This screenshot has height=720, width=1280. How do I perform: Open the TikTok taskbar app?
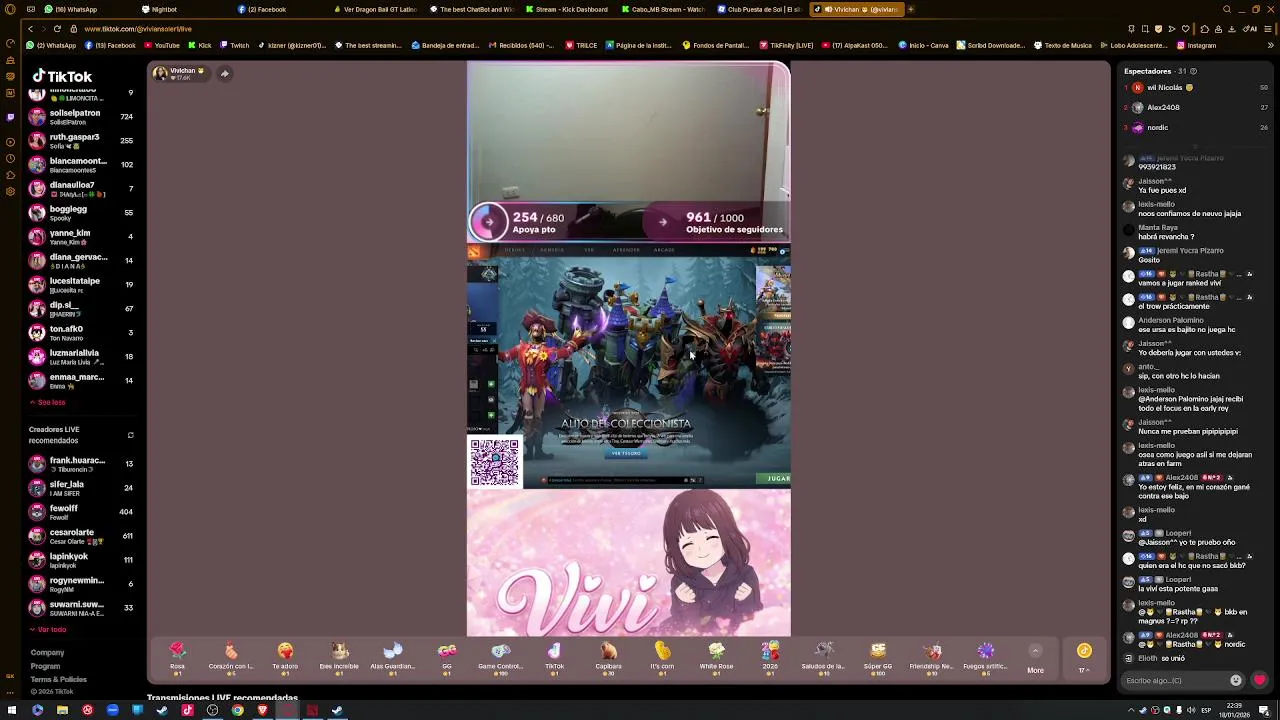click(187, 710)
